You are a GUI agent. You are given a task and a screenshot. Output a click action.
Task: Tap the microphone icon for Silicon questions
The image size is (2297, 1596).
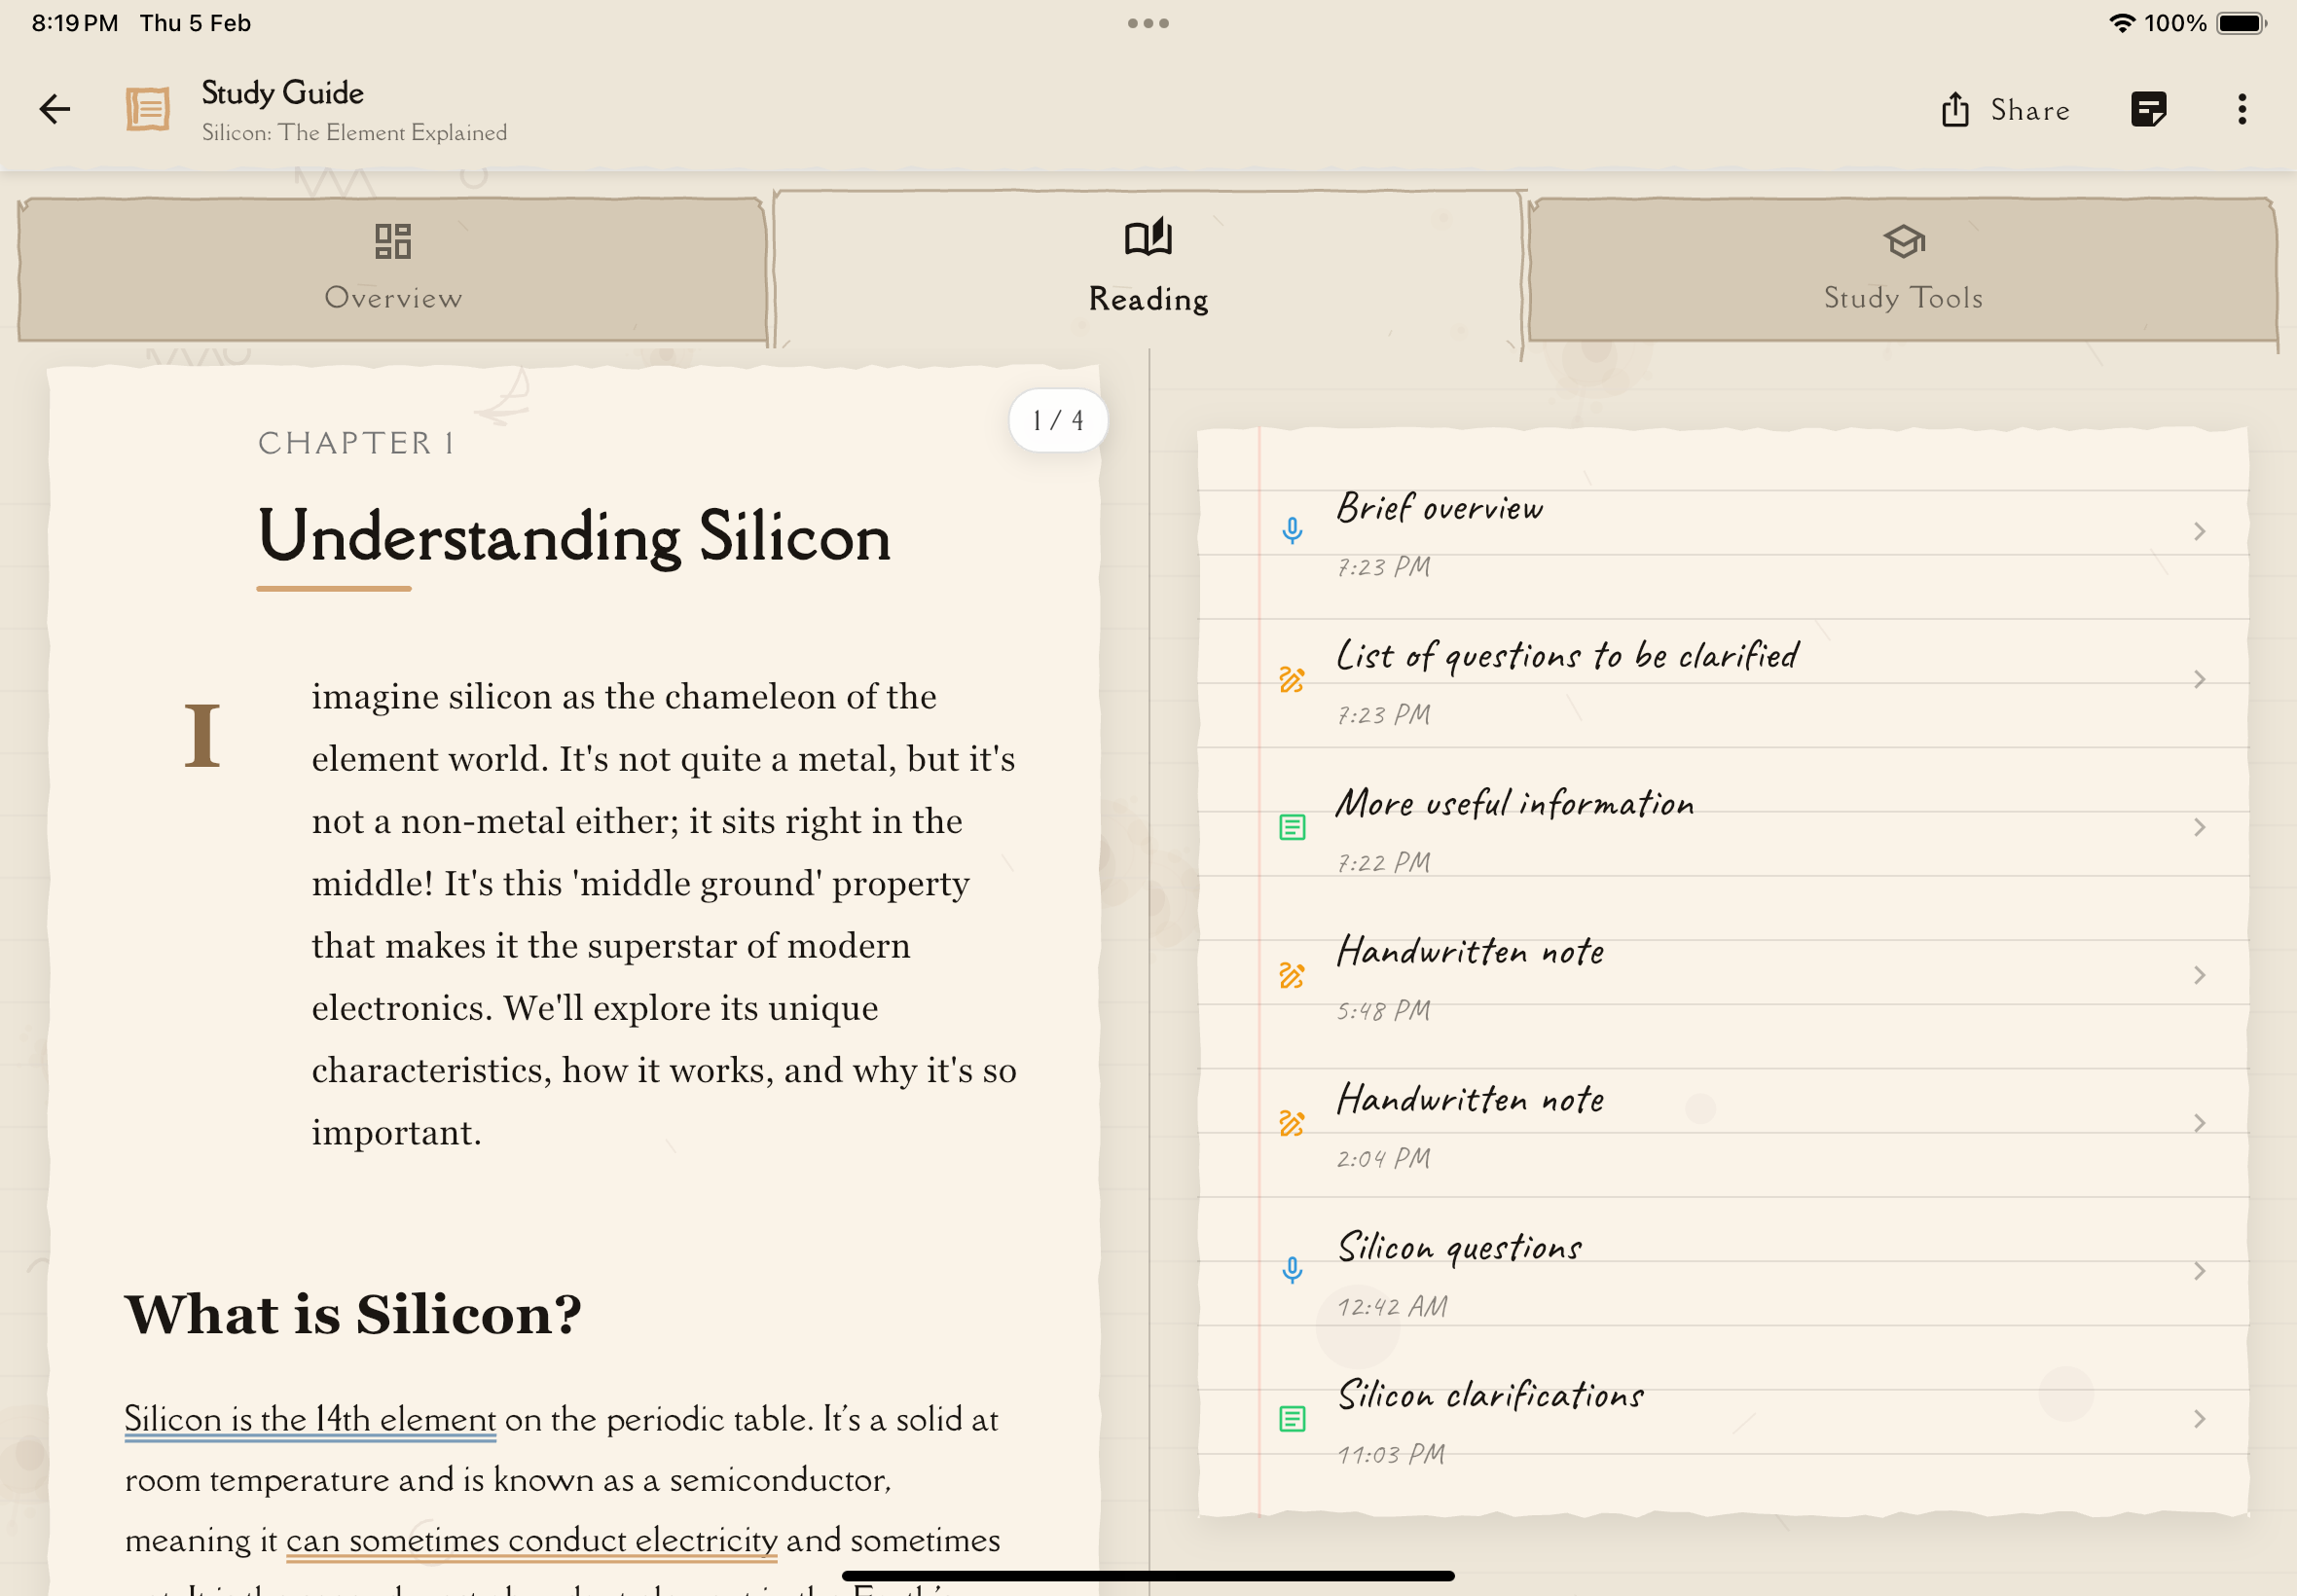coord(1292,1270)
